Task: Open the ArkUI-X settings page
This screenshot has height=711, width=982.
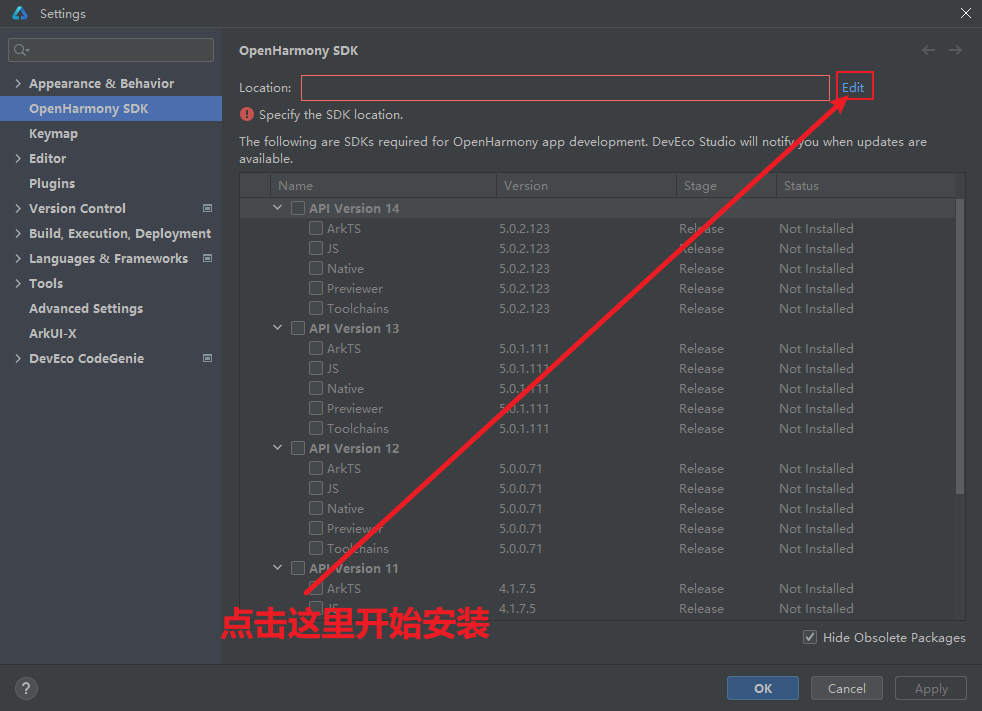Action: click(53, 333)
